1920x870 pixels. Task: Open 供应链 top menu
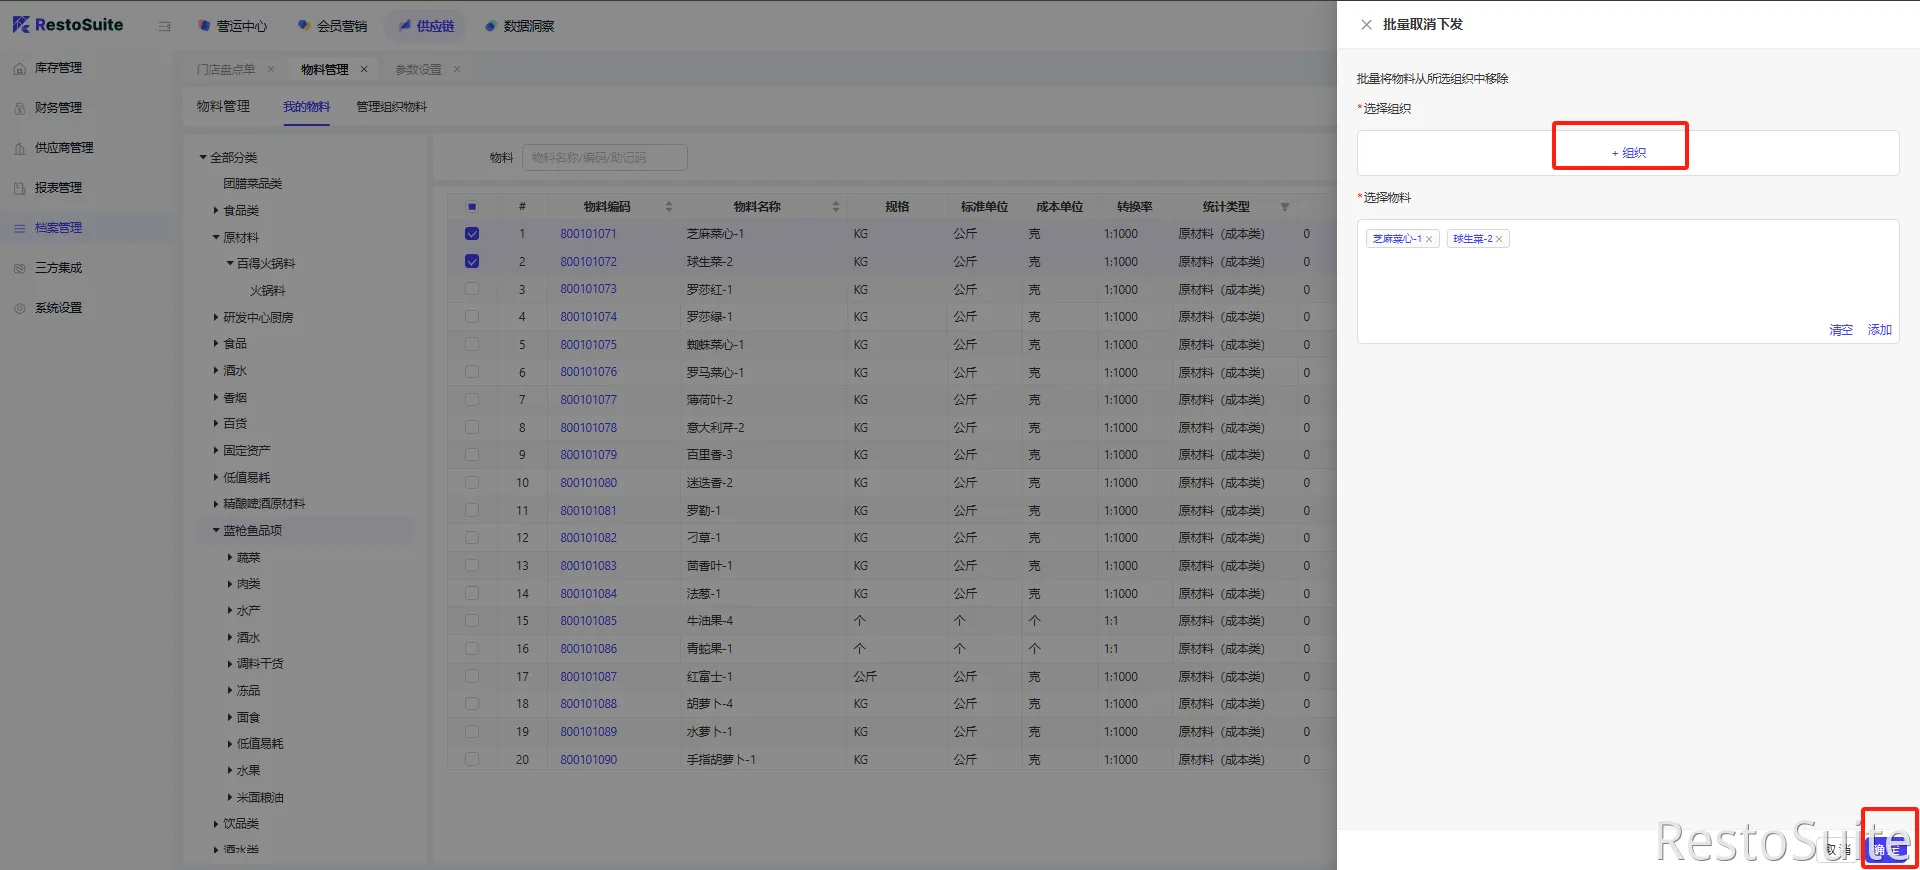pyautogui.click(x=426, y=26)
